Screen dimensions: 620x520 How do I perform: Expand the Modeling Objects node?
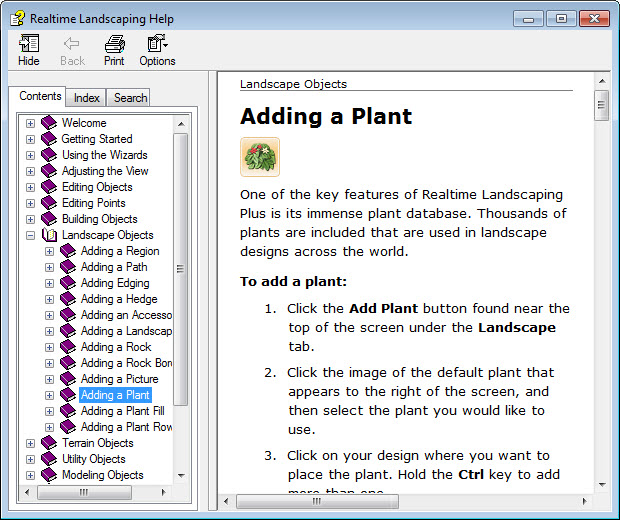point(30,475)
